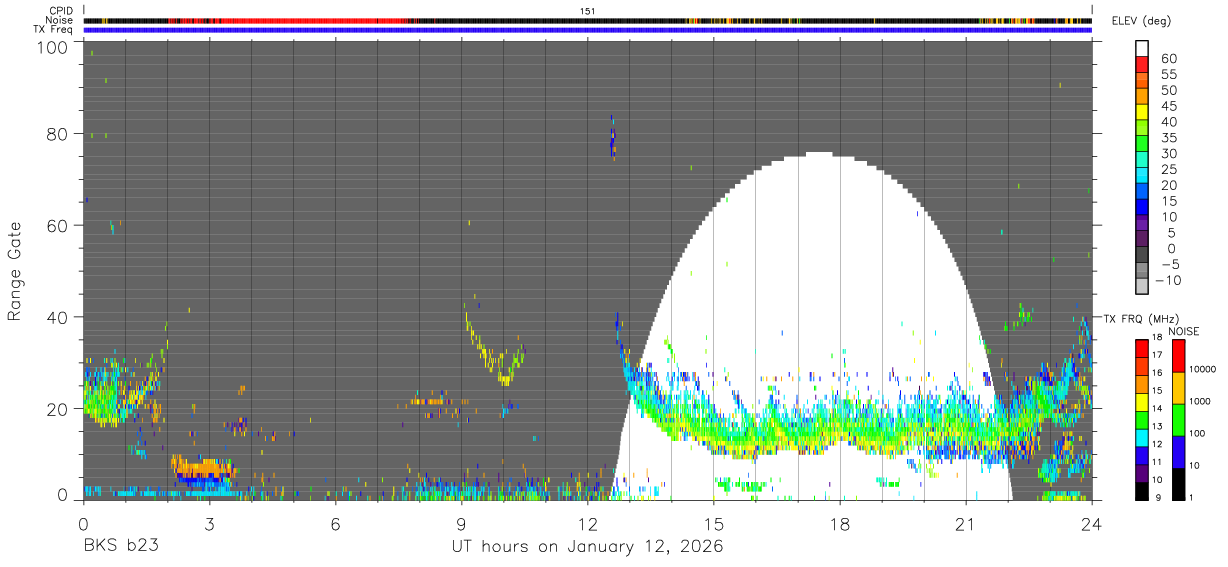1228x567 pixels.
Task: Click the '100' tick on Range Gate axis
Action: pyautogui.click(x=52, y=48)
